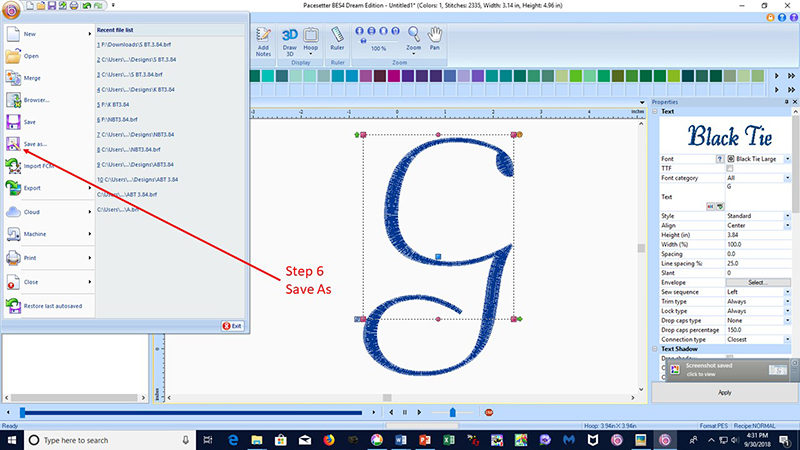Viewport: 800px width, 450px height.
Task: Collapse the Text Shadow section
Action: 655,348
